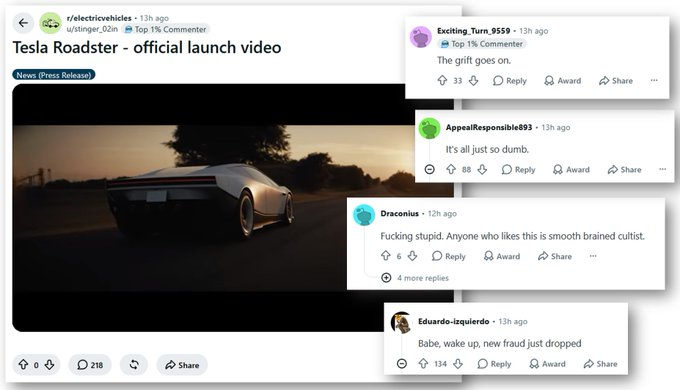Upvote the Tesla Roadster post
Screen dimensions: 680x390
click(23, 365)
